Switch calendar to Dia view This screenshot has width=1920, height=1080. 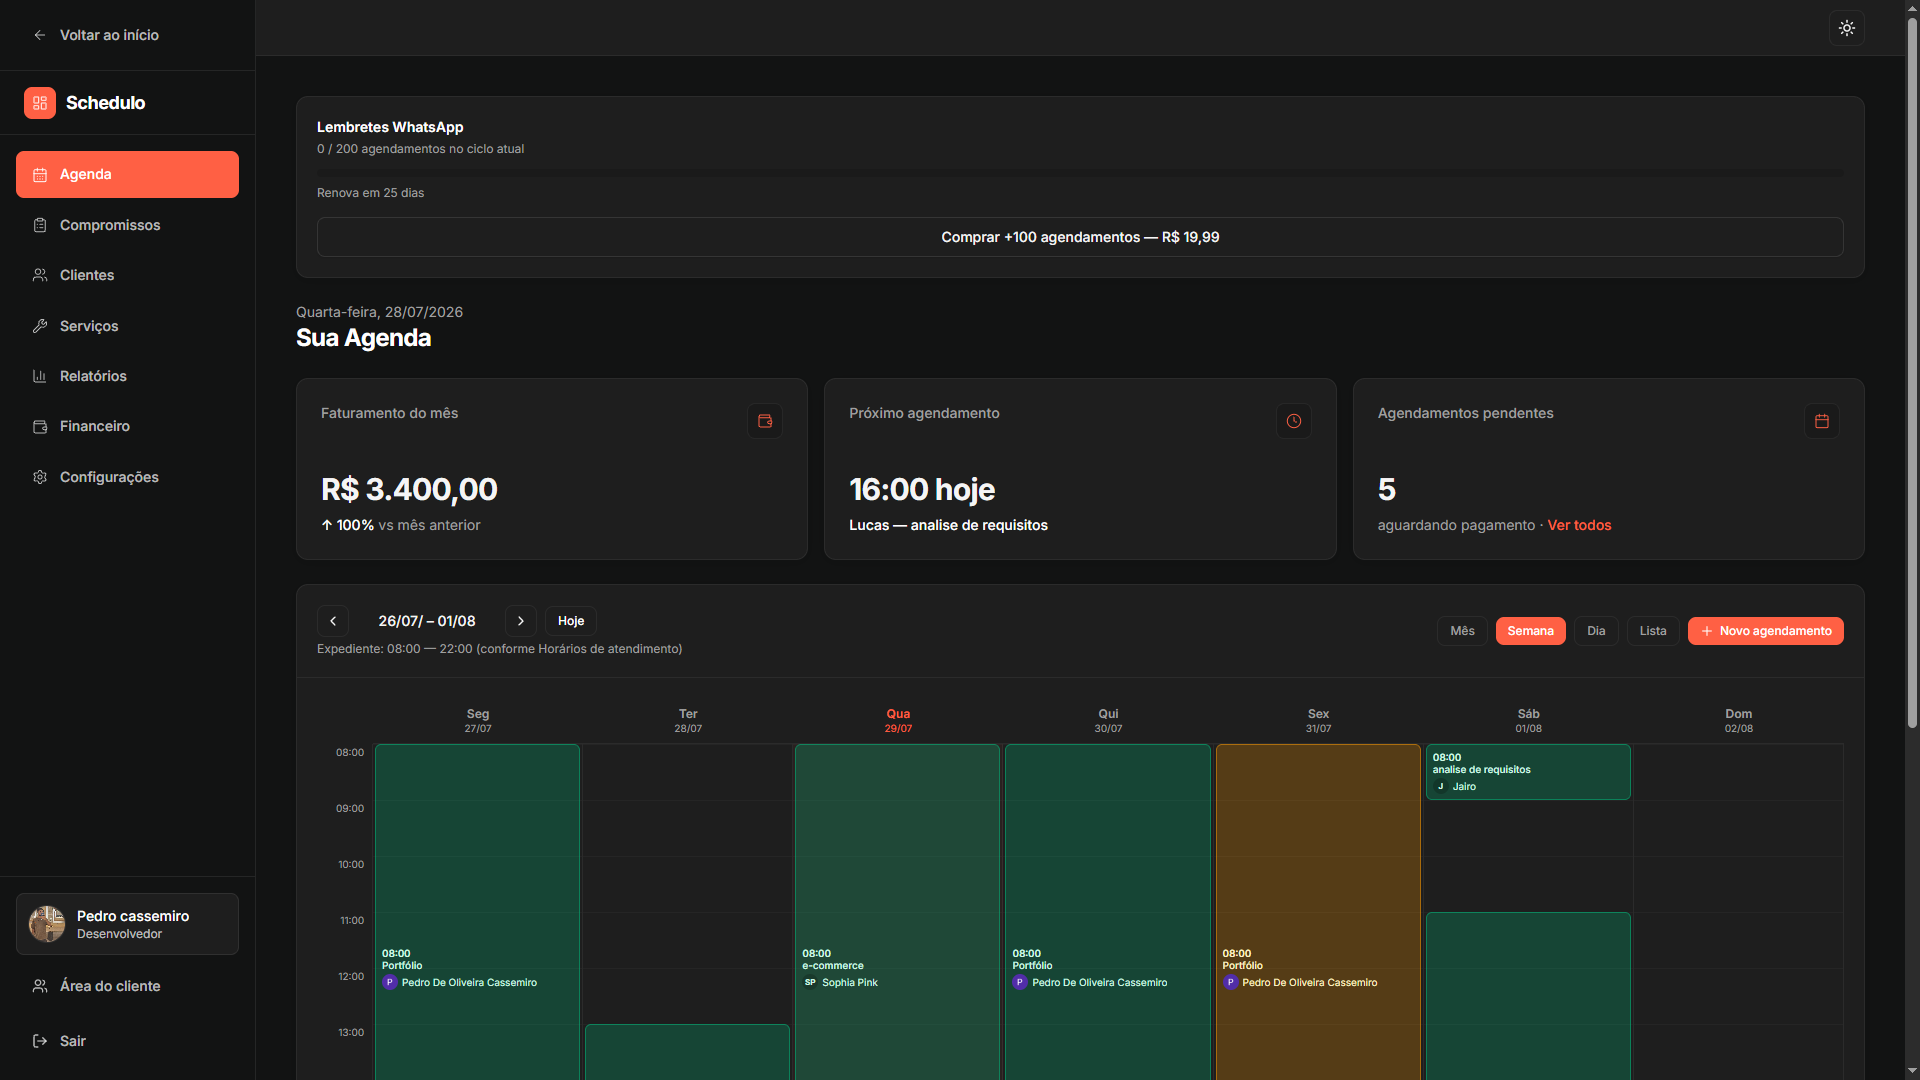[x=1596, y=631]
